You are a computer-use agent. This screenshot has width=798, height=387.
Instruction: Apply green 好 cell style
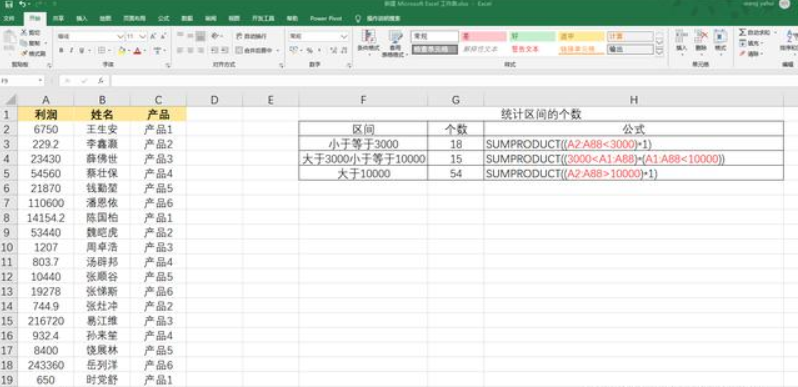pyautogui.click(x=533, y=36)
